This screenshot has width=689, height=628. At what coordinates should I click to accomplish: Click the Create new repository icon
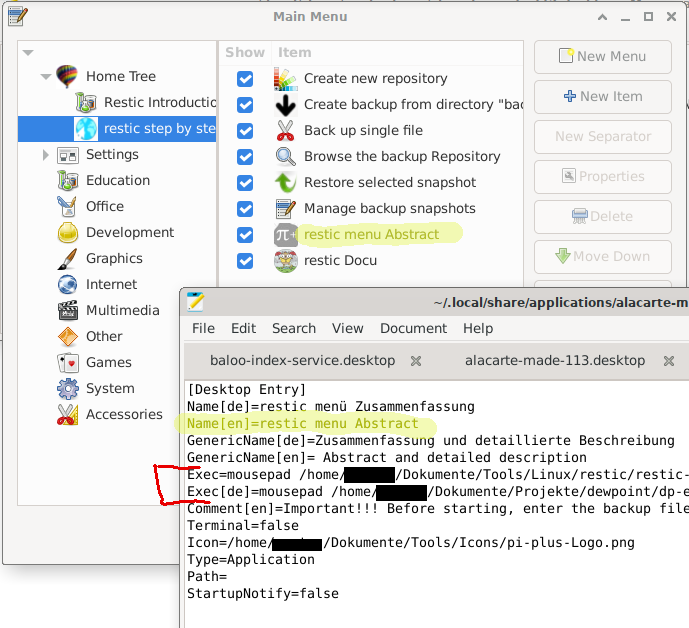pyautogui.click(x=286, y=79)
